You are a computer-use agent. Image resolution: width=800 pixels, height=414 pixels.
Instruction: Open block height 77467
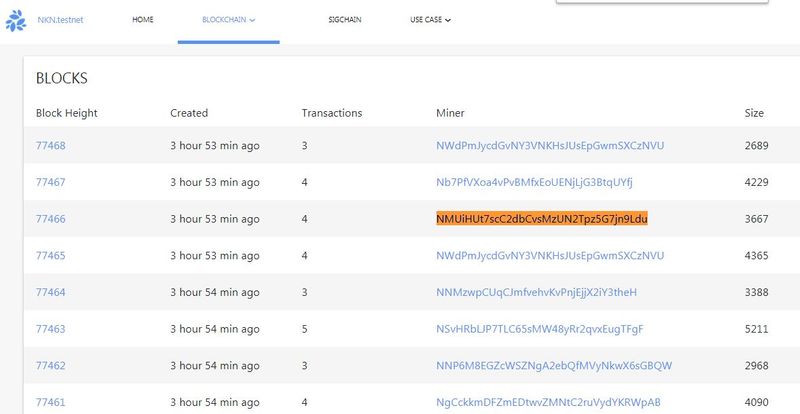point(51,182)
